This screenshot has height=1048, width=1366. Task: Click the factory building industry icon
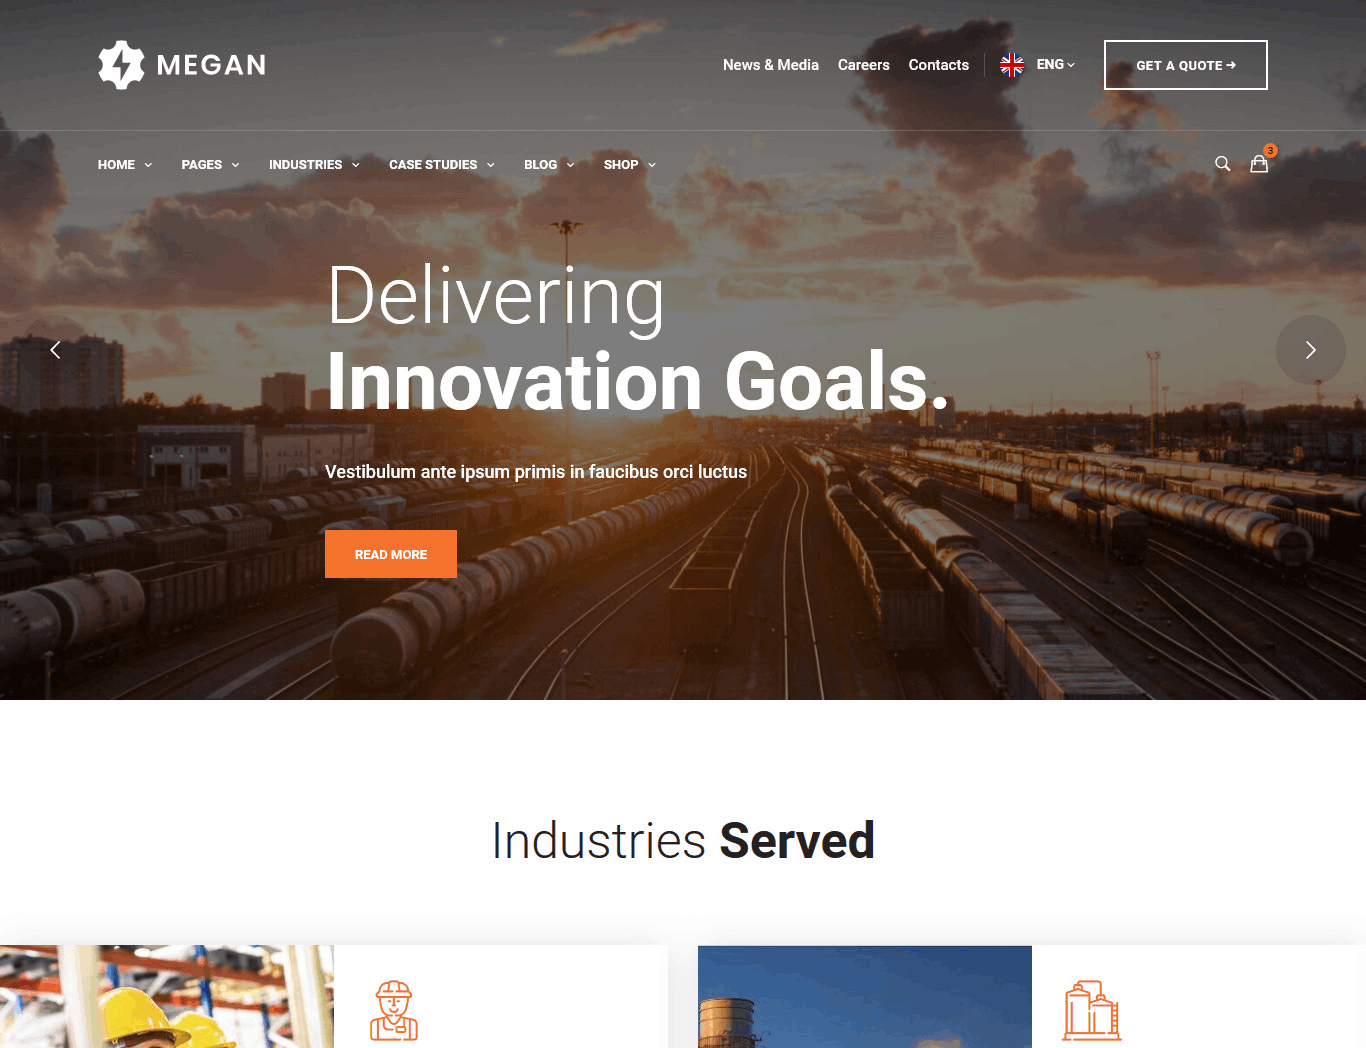(1091, 1010)
